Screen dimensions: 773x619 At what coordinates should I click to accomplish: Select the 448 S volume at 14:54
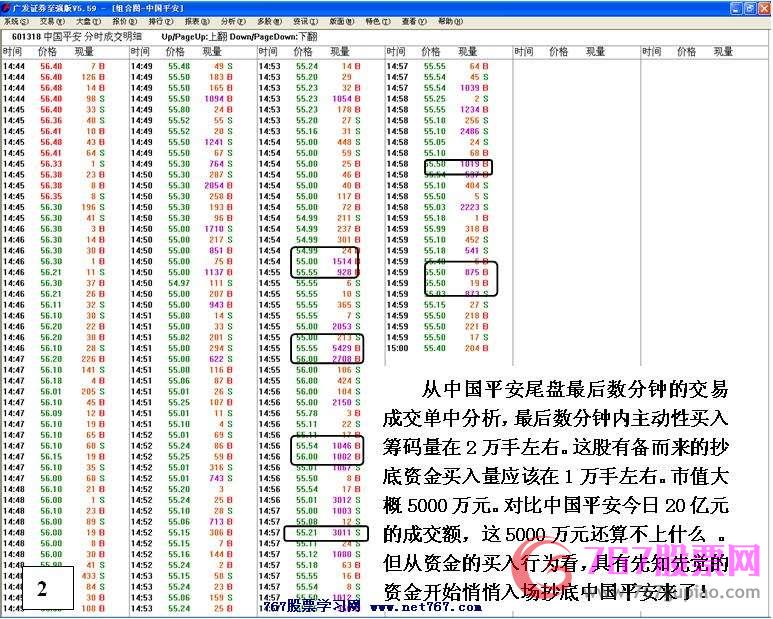click(x=349, y=142)
